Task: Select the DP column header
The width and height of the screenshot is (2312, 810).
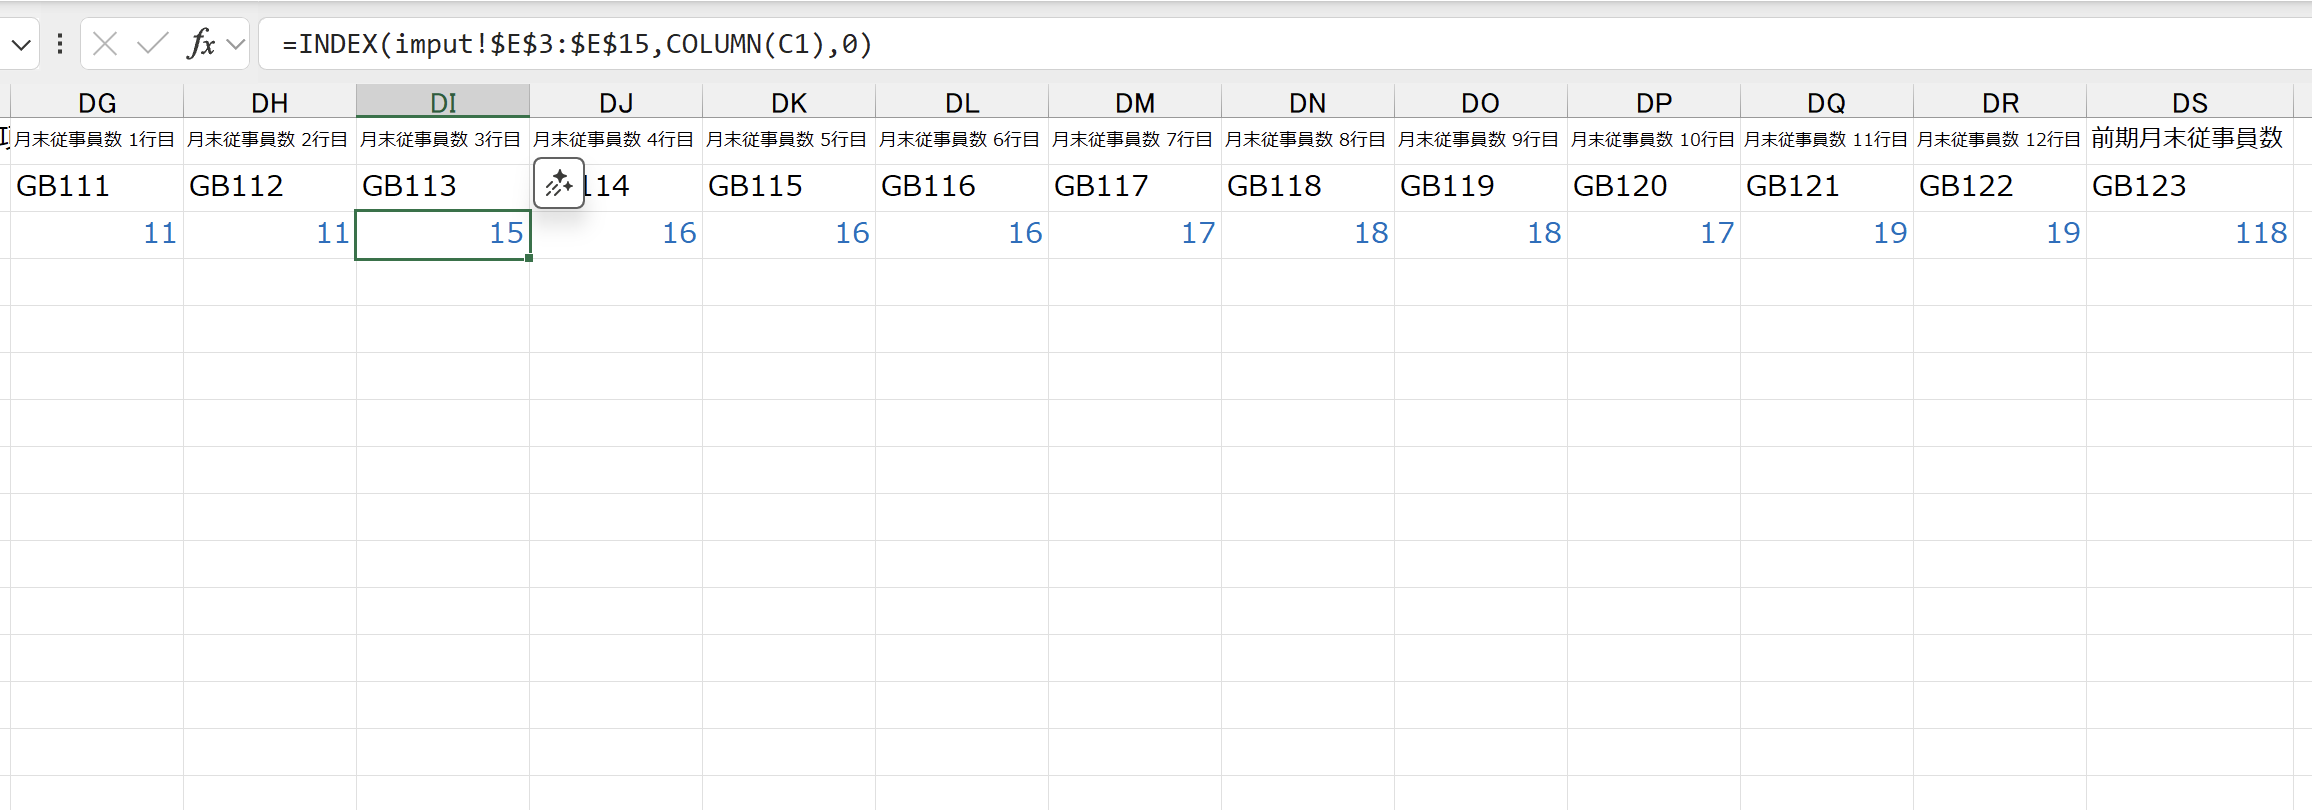Action: pyautogui.click(x=1654, y=102)
